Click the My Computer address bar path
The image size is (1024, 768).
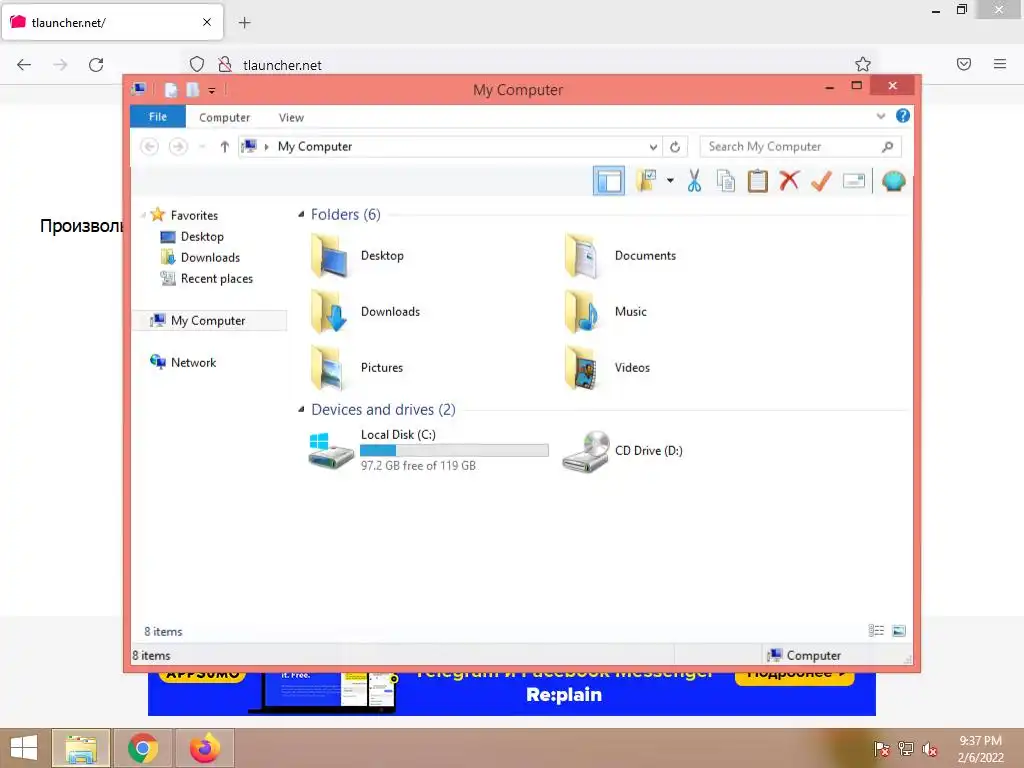[315, 146]
